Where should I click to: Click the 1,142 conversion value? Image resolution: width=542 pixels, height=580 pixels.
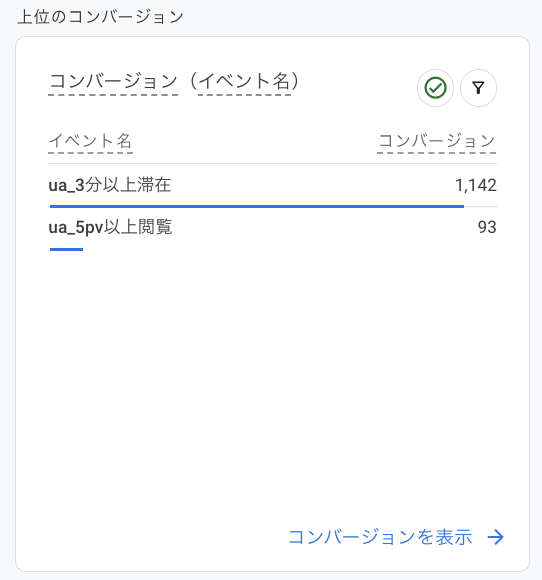click(x=475, y=185)
